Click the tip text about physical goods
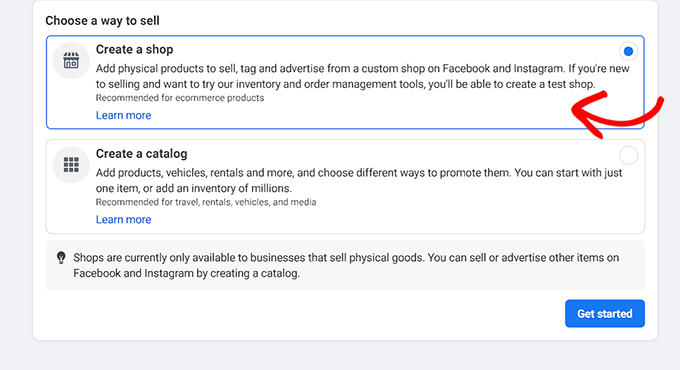Screen dimensions: 680x370 (346, 265)
